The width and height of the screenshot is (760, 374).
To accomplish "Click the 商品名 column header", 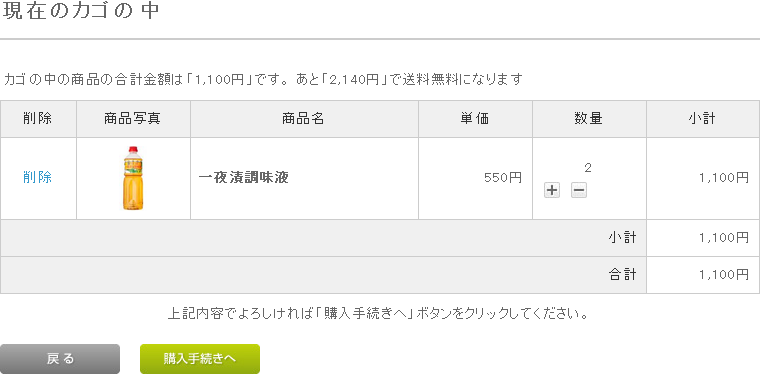I will point(304,119).
